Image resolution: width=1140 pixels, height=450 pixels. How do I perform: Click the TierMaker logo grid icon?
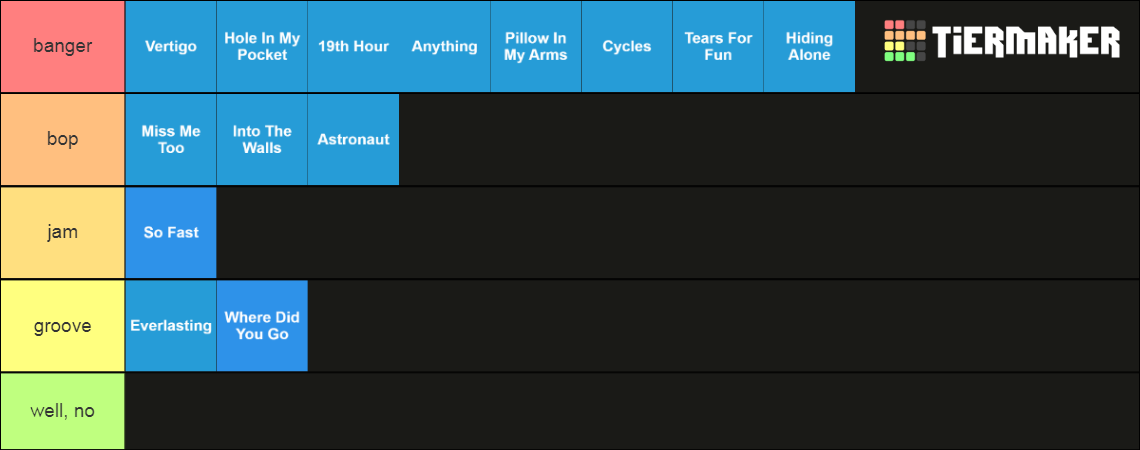click(904, 41)
